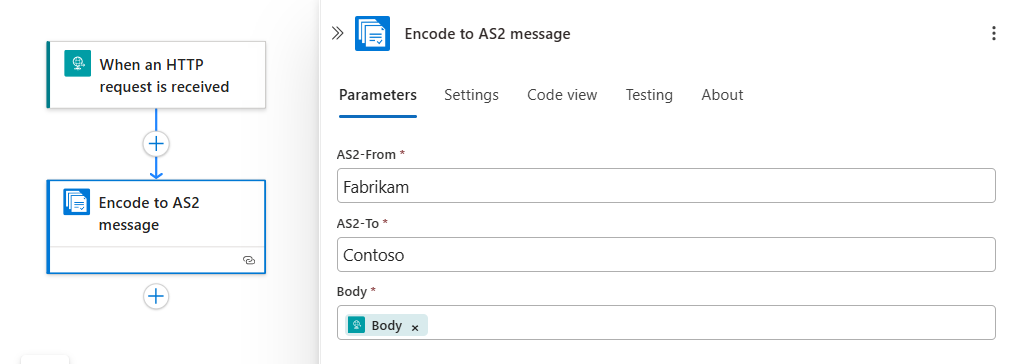Select the Encode to AS2 message card
The image size is (1011, 364).
(156, 227)
